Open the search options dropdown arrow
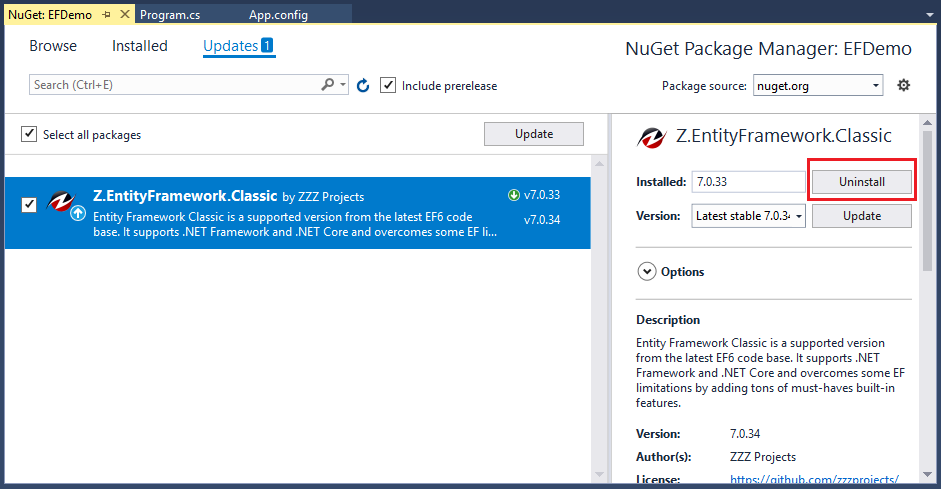The height and width of the screenshot is (489, 941). pyautogui.click(x=343, y=85)
